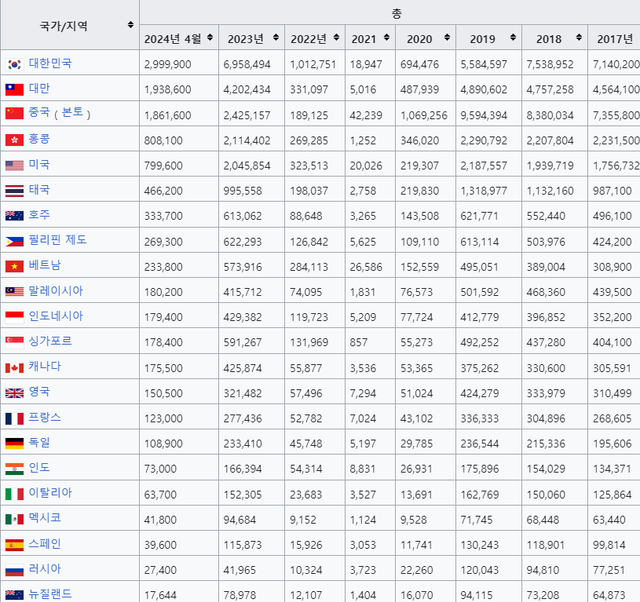
Task: Click the Mexico flag next to 멕시코
Action: [x=14, y=519]
